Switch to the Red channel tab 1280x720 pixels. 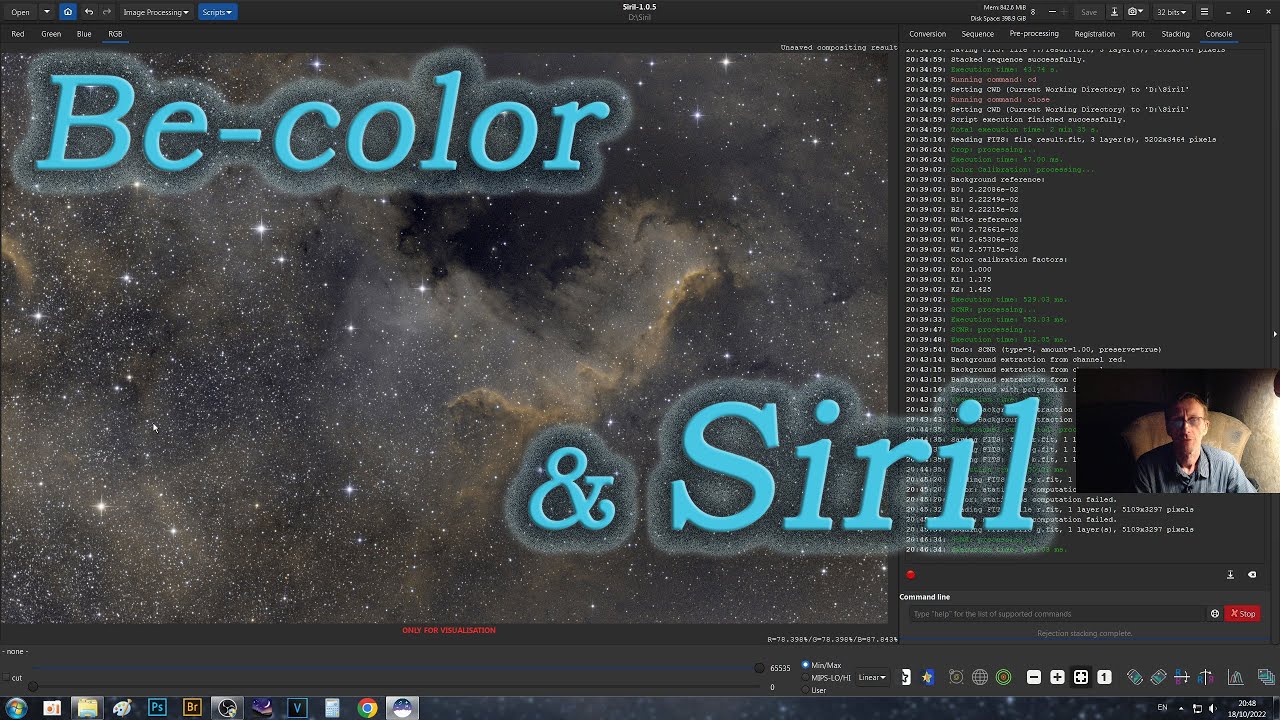(x=18, y=34)
